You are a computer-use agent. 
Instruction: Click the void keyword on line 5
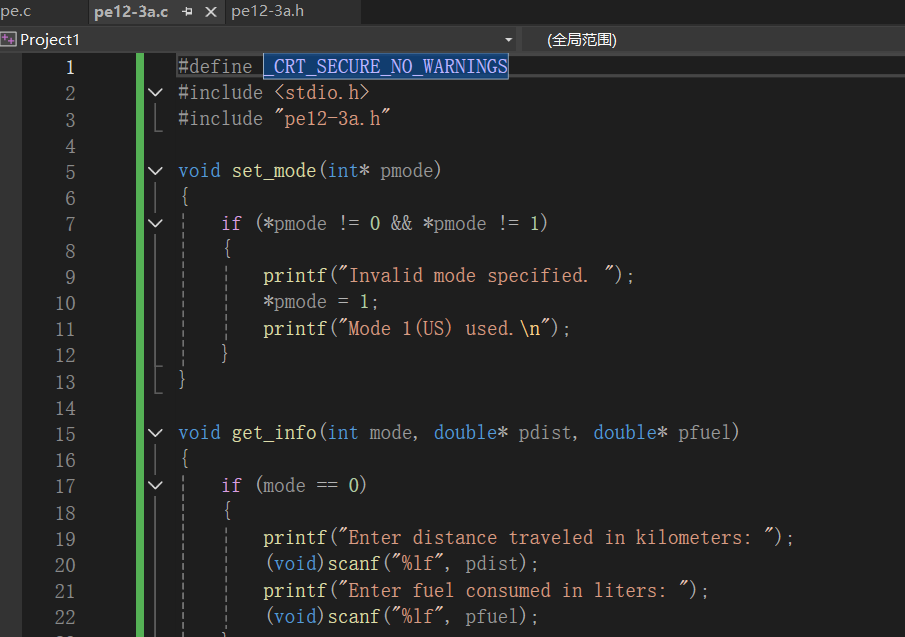click(x=199, y=171)
